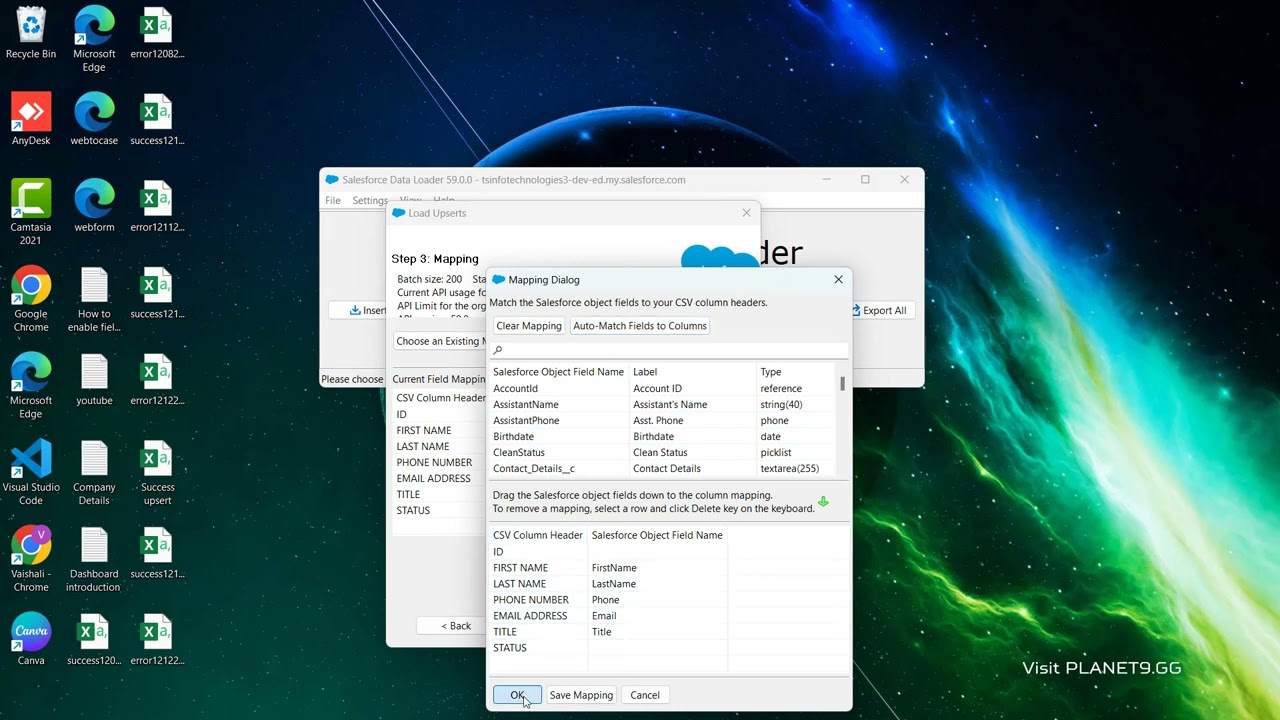Open the 'How to enable fiel...' text file
Viewport: 1280px width, 720px height.
tap(94, 300)
